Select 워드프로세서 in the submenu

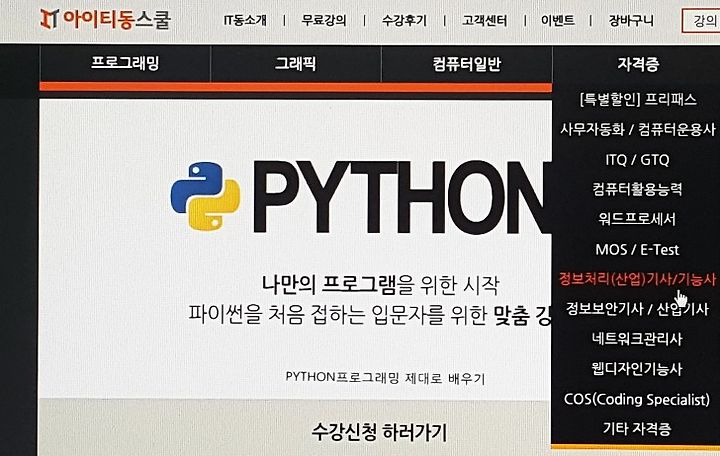tap(637, 219)
